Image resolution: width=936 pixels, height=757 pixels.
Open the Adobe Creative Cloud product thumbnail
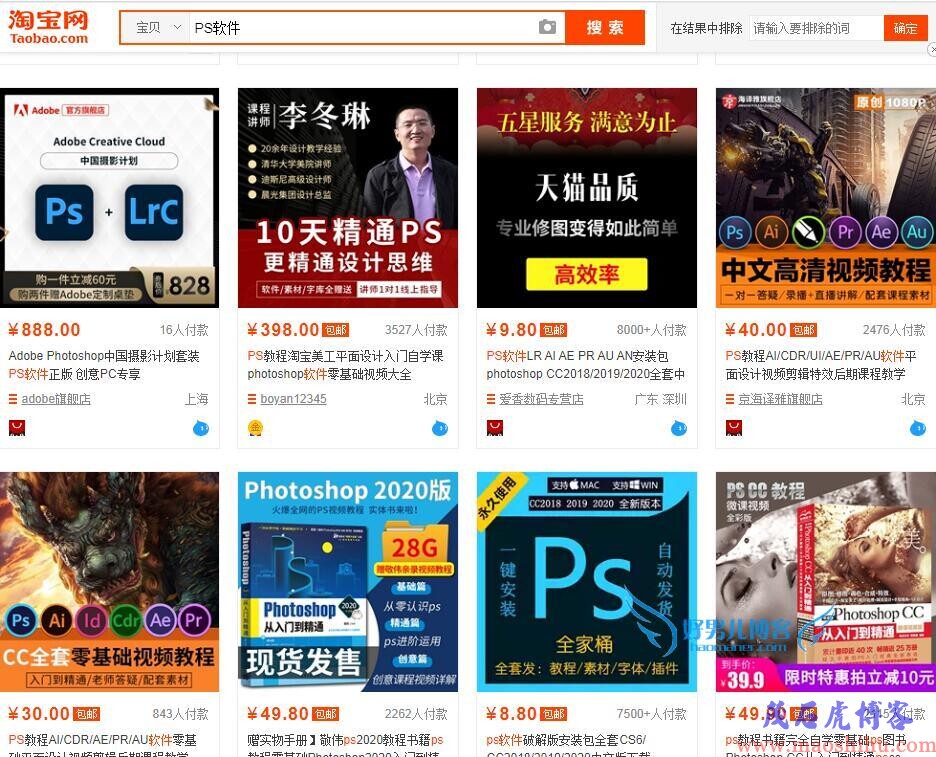tap(109, 198)
